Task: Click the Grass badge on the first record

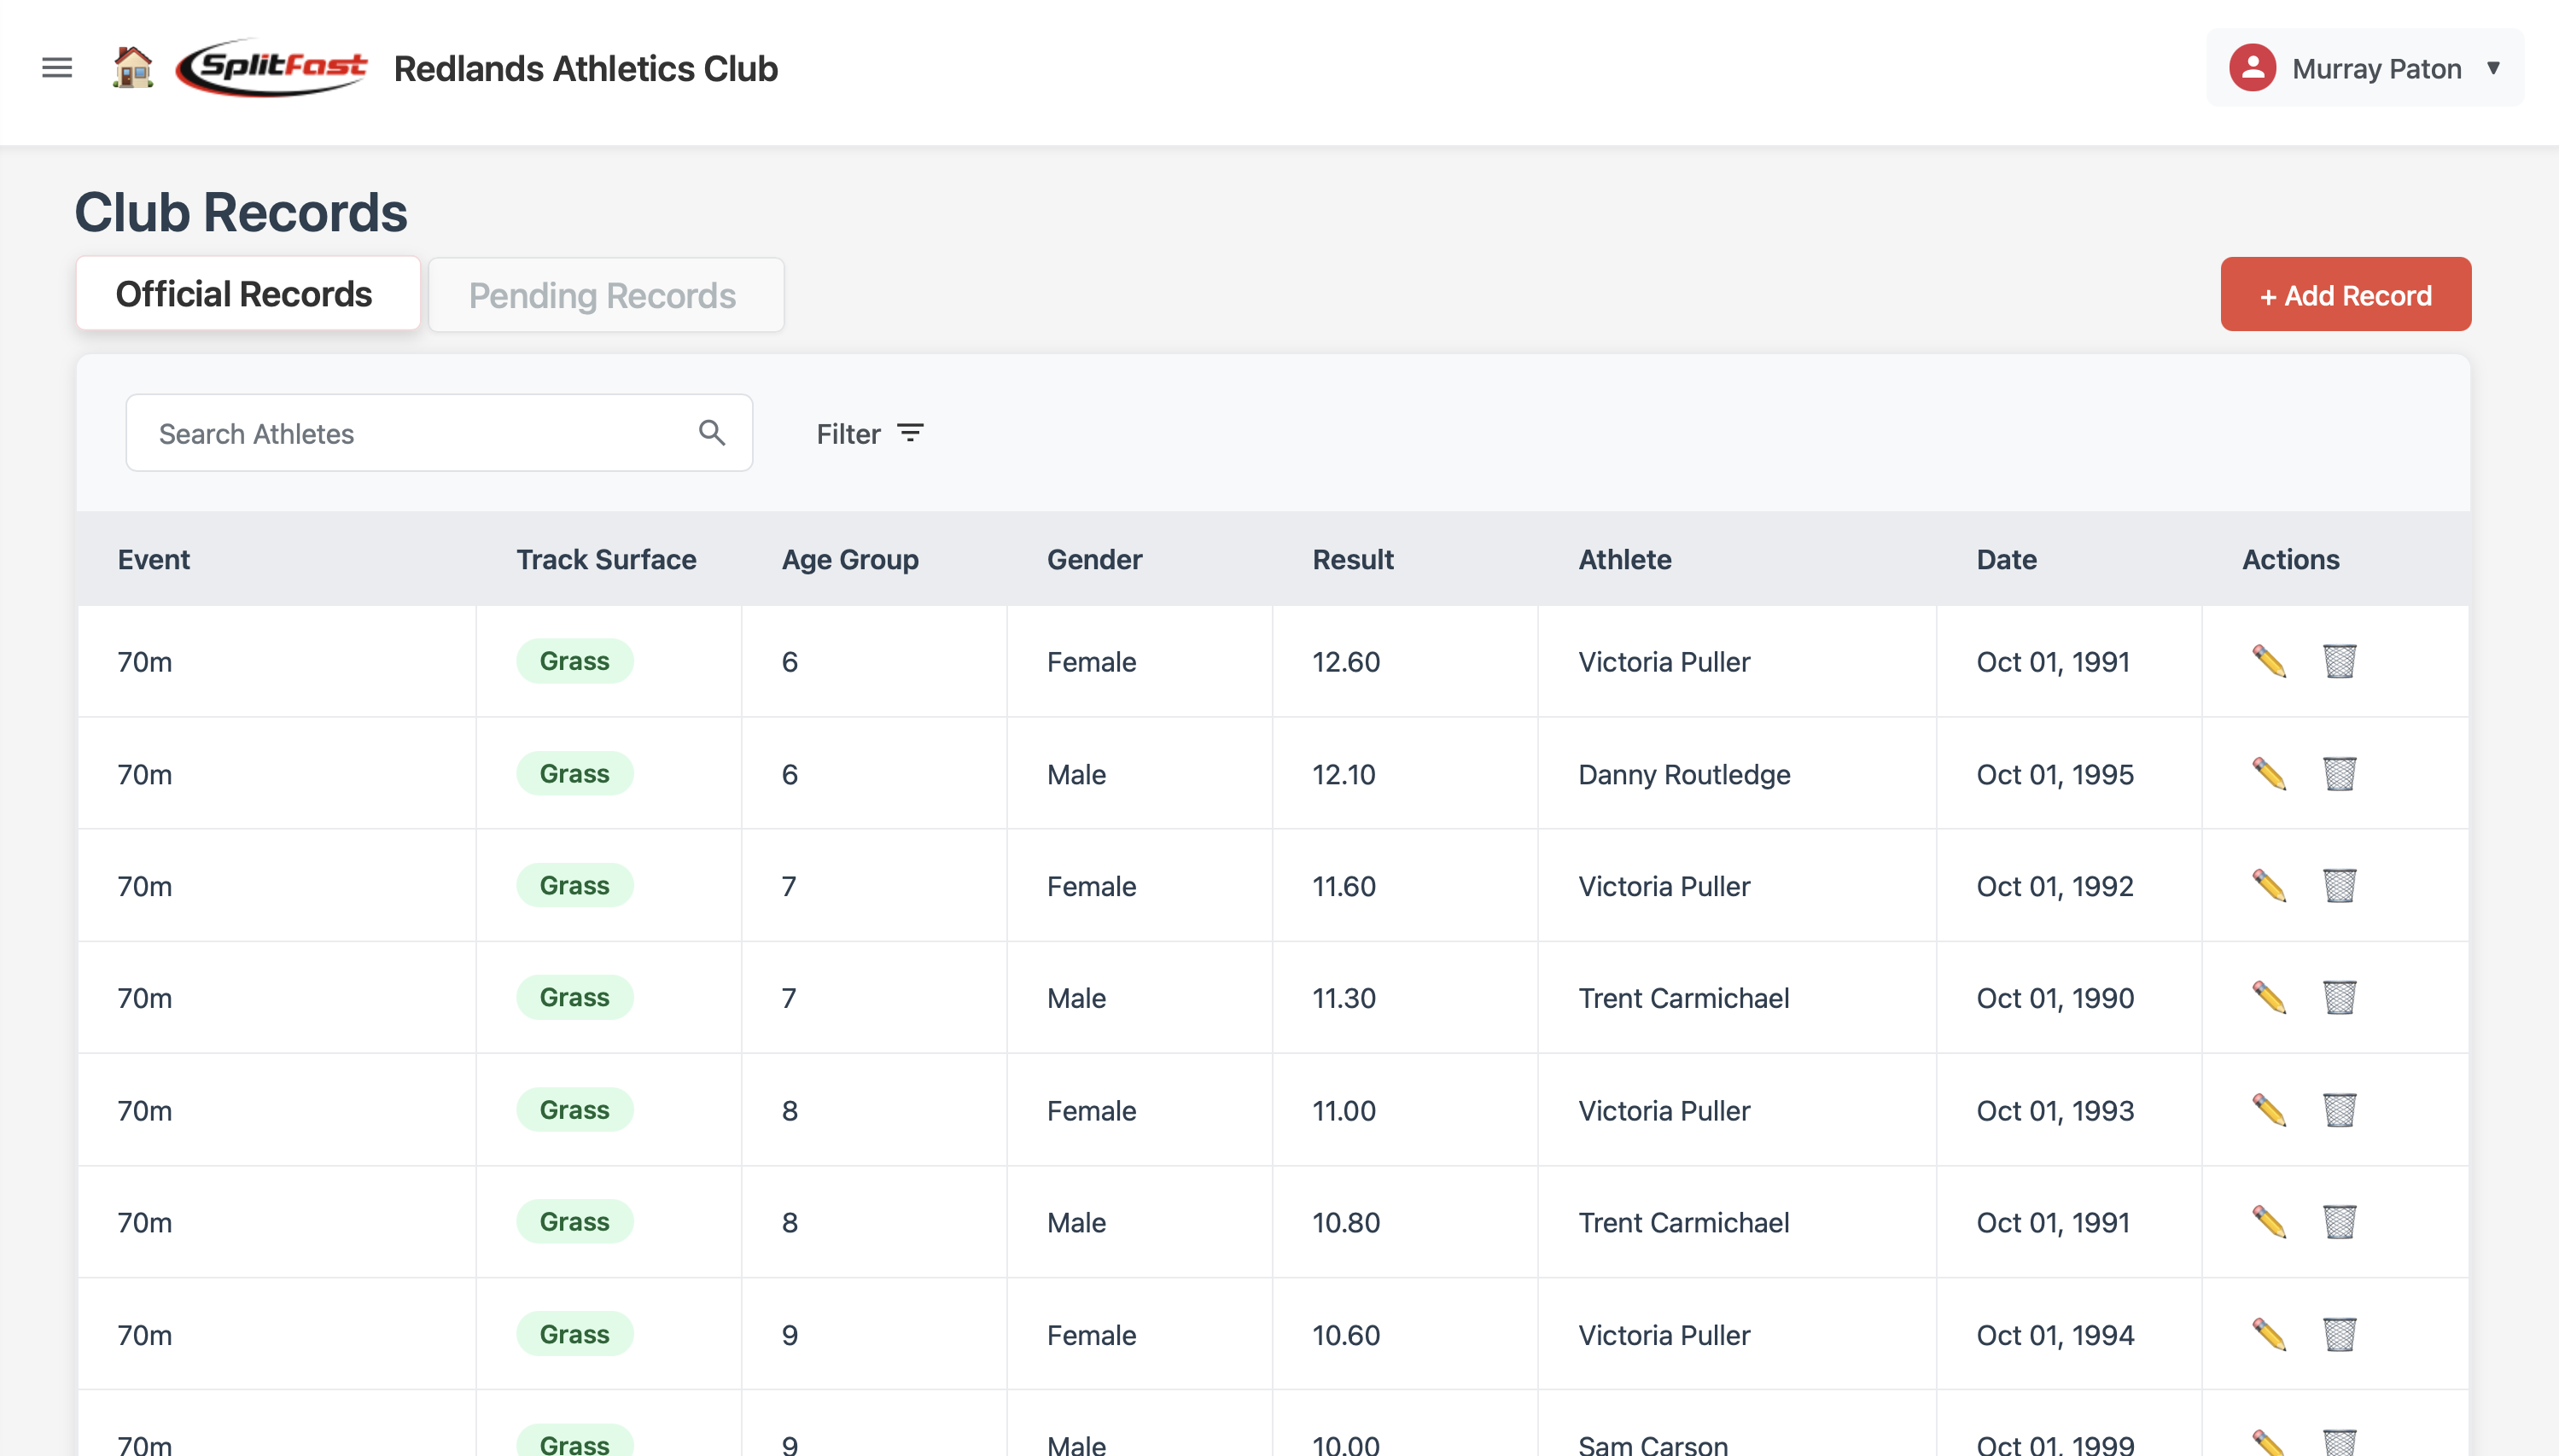Action: tap(575, 661)
